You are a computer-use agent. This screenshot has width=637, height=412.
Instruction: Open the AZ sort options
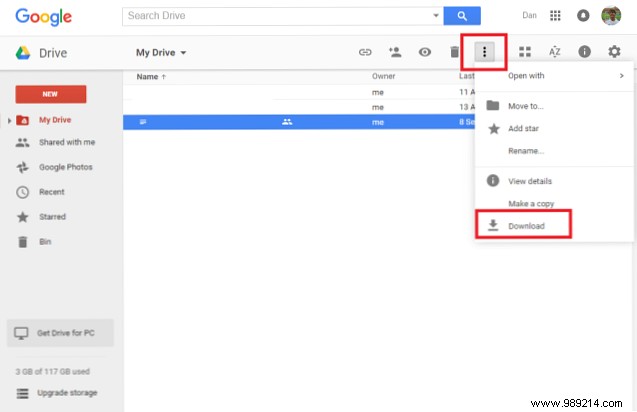[x=555, y=52]
